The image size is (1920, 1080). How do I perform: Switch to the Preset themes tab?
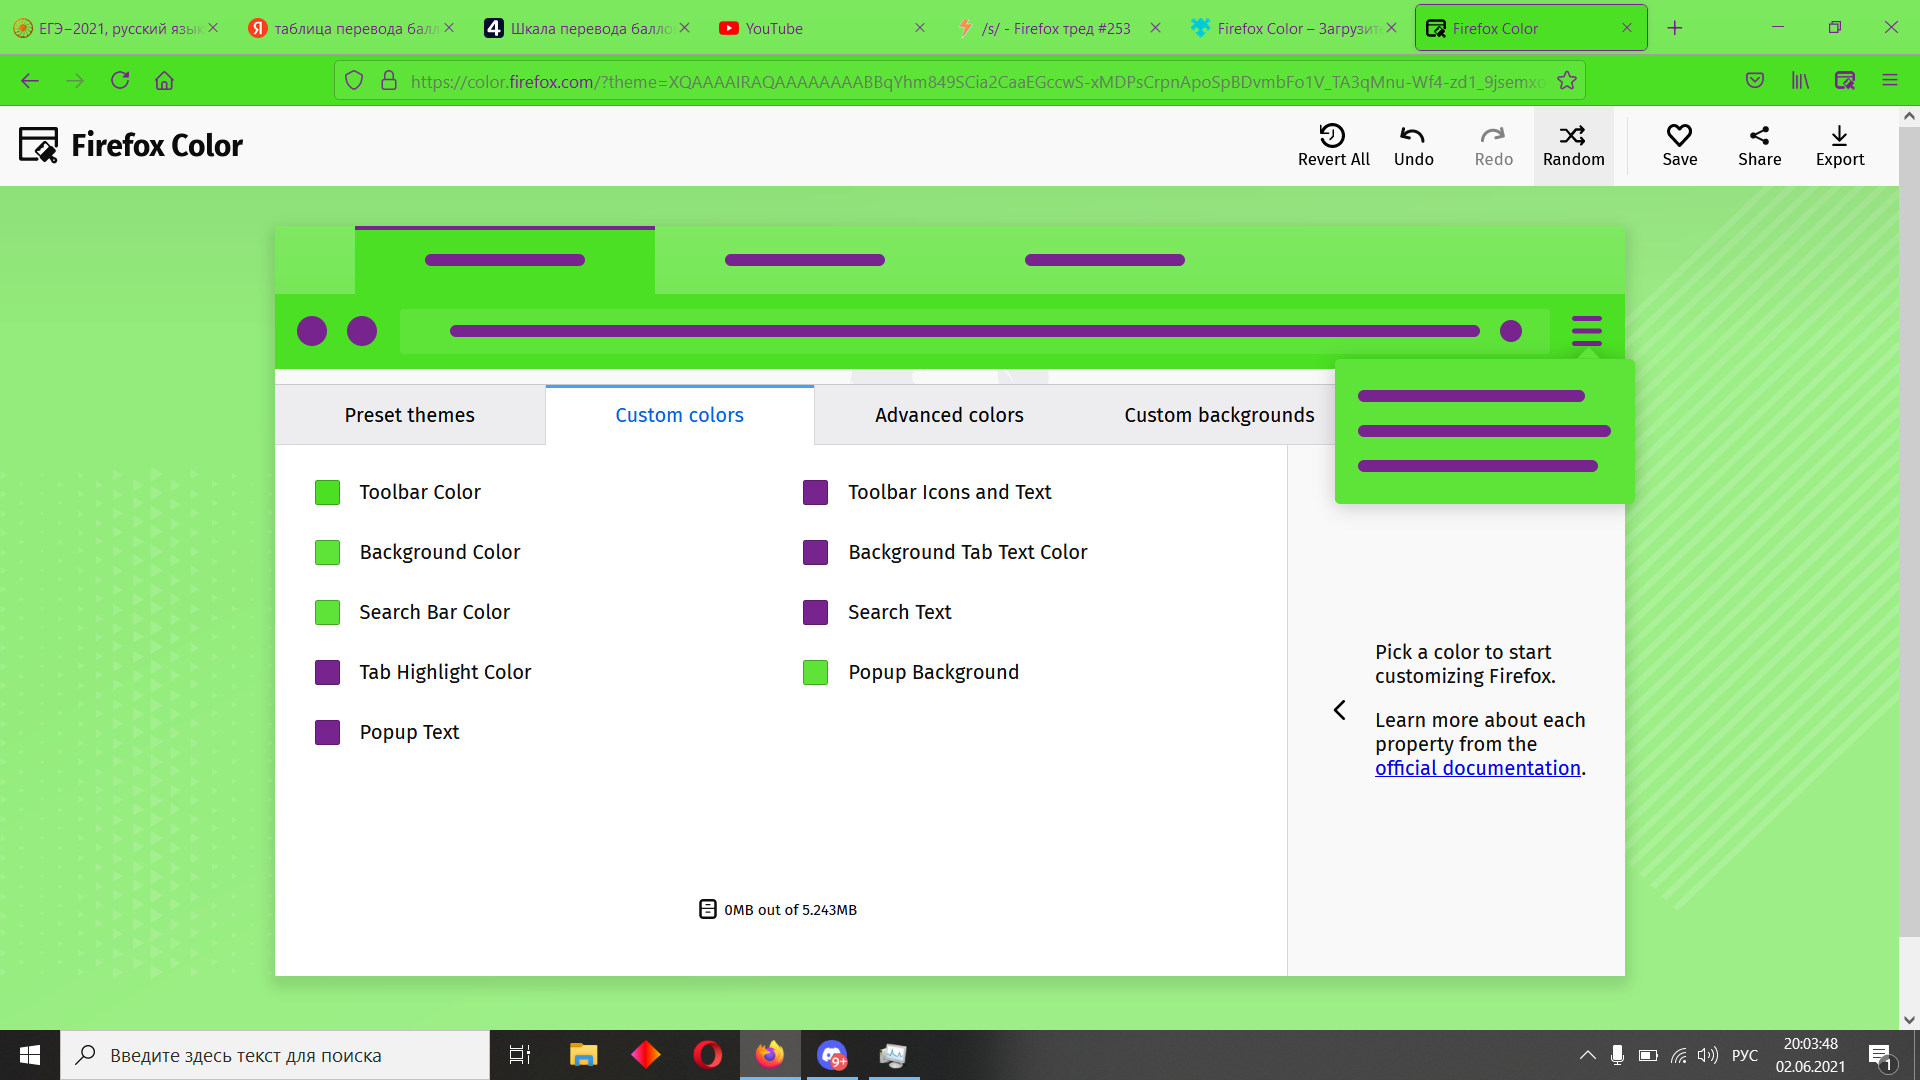pos(409,415)
